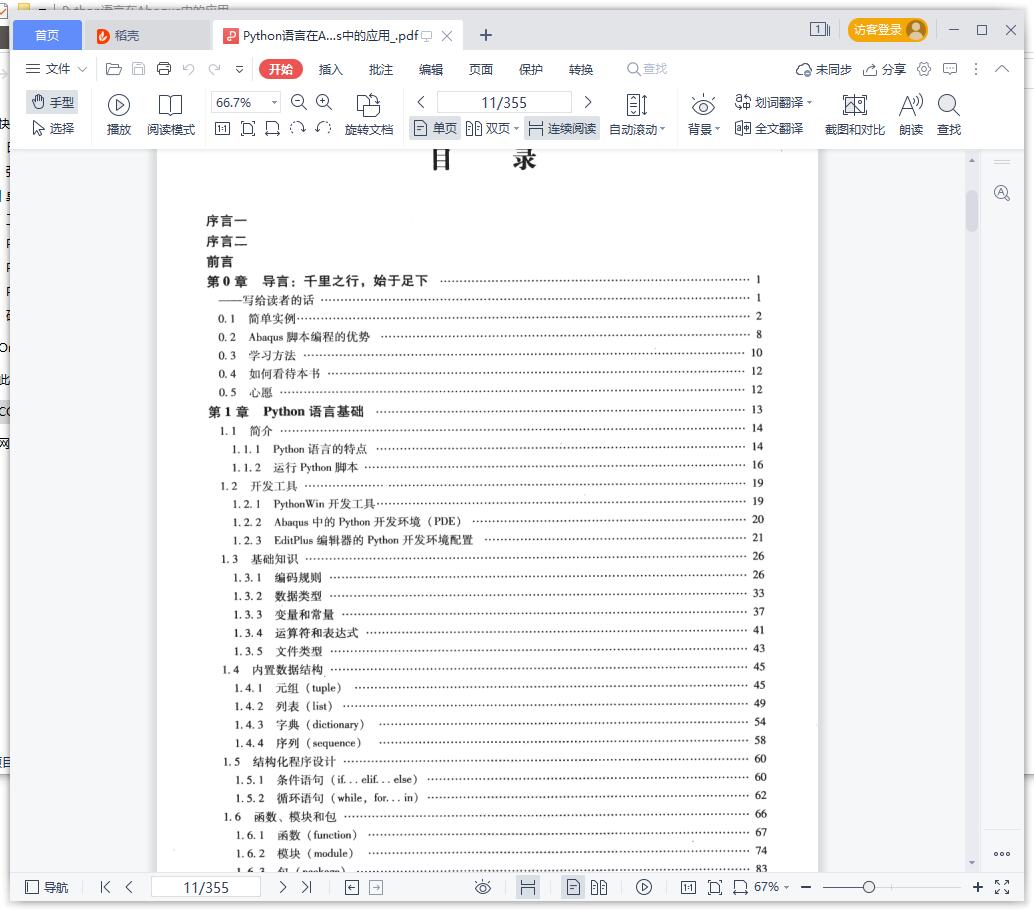Play slideshow from the status bar
Image resolution: width=1034 pixels, height=911 pixels.
tap(644, 887)
